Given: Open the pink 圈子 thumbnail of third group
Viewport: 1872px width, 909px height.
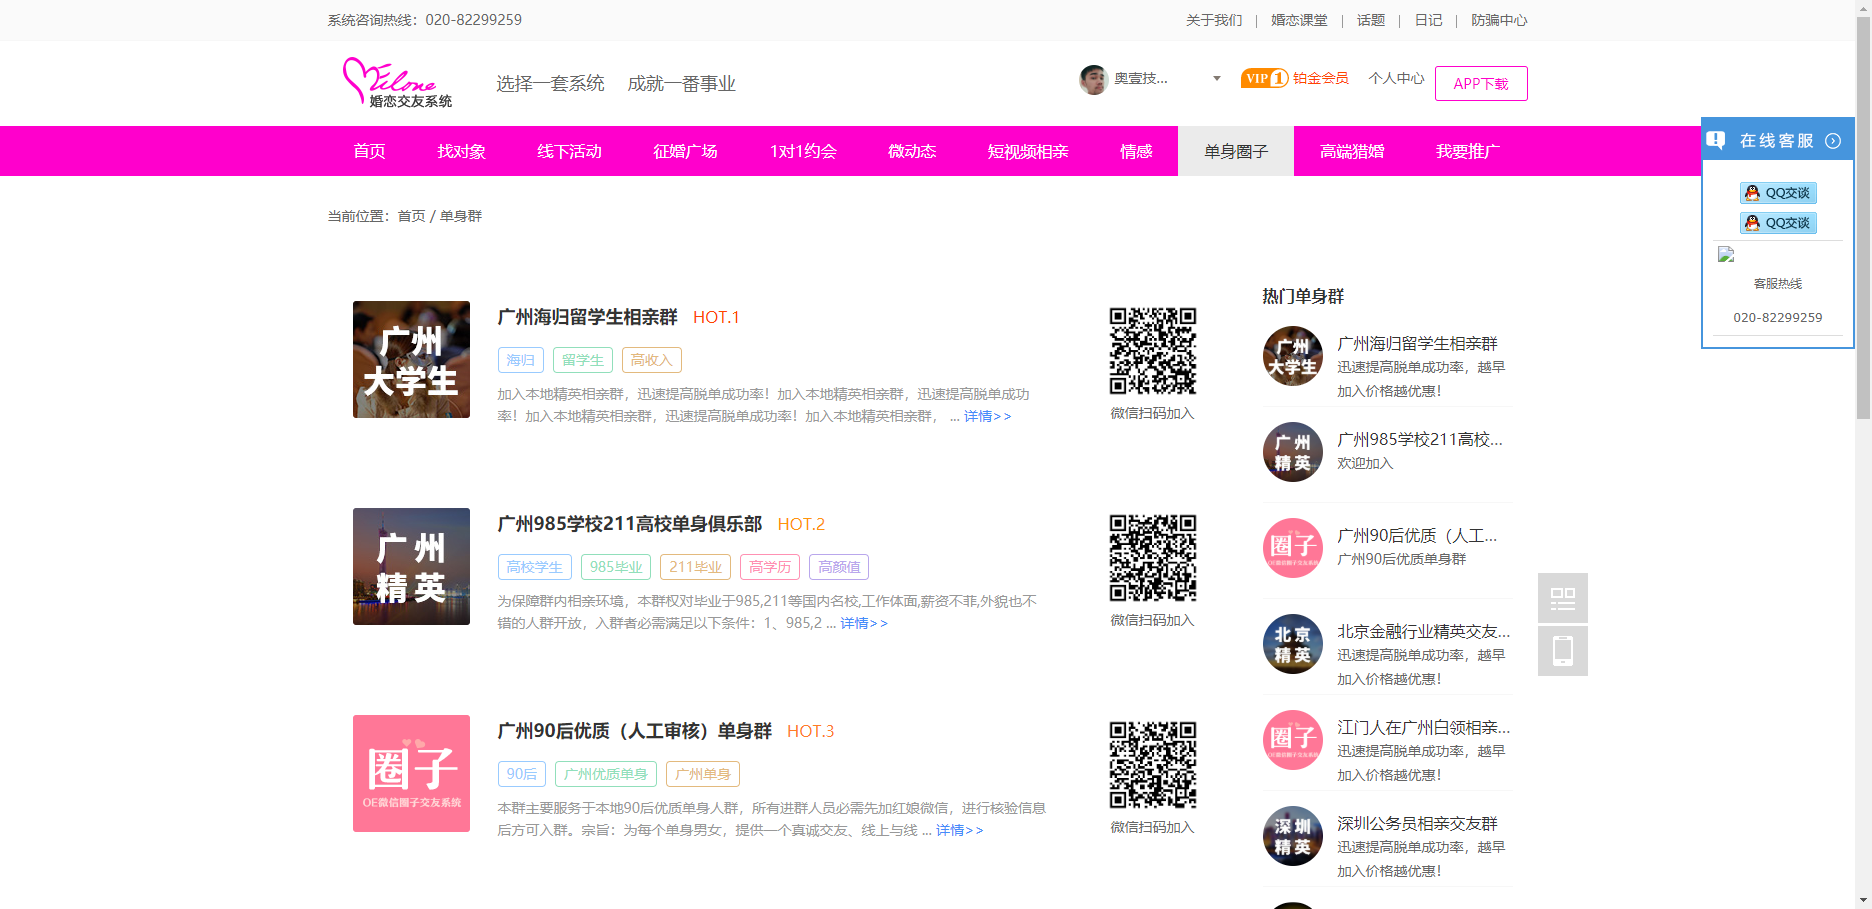Looking at the screenshot, I should (x=411, y=773).
